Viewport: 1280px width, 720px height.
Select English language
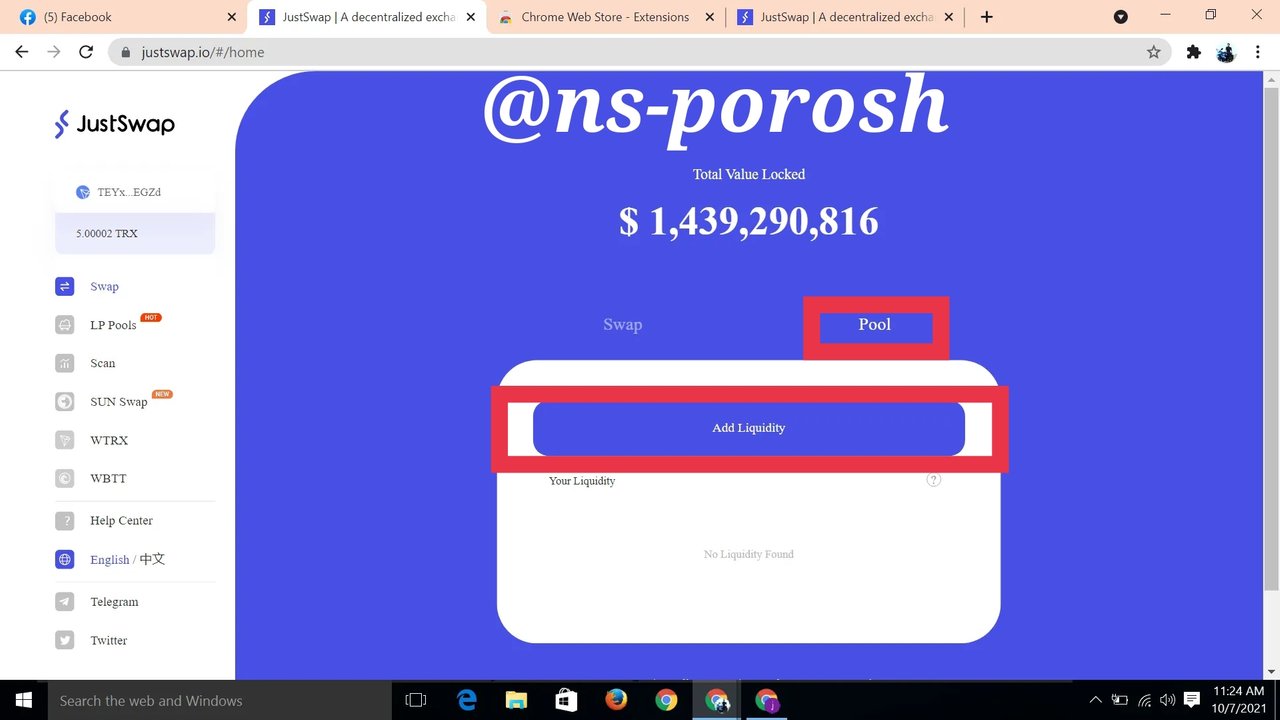click(110, 560)
